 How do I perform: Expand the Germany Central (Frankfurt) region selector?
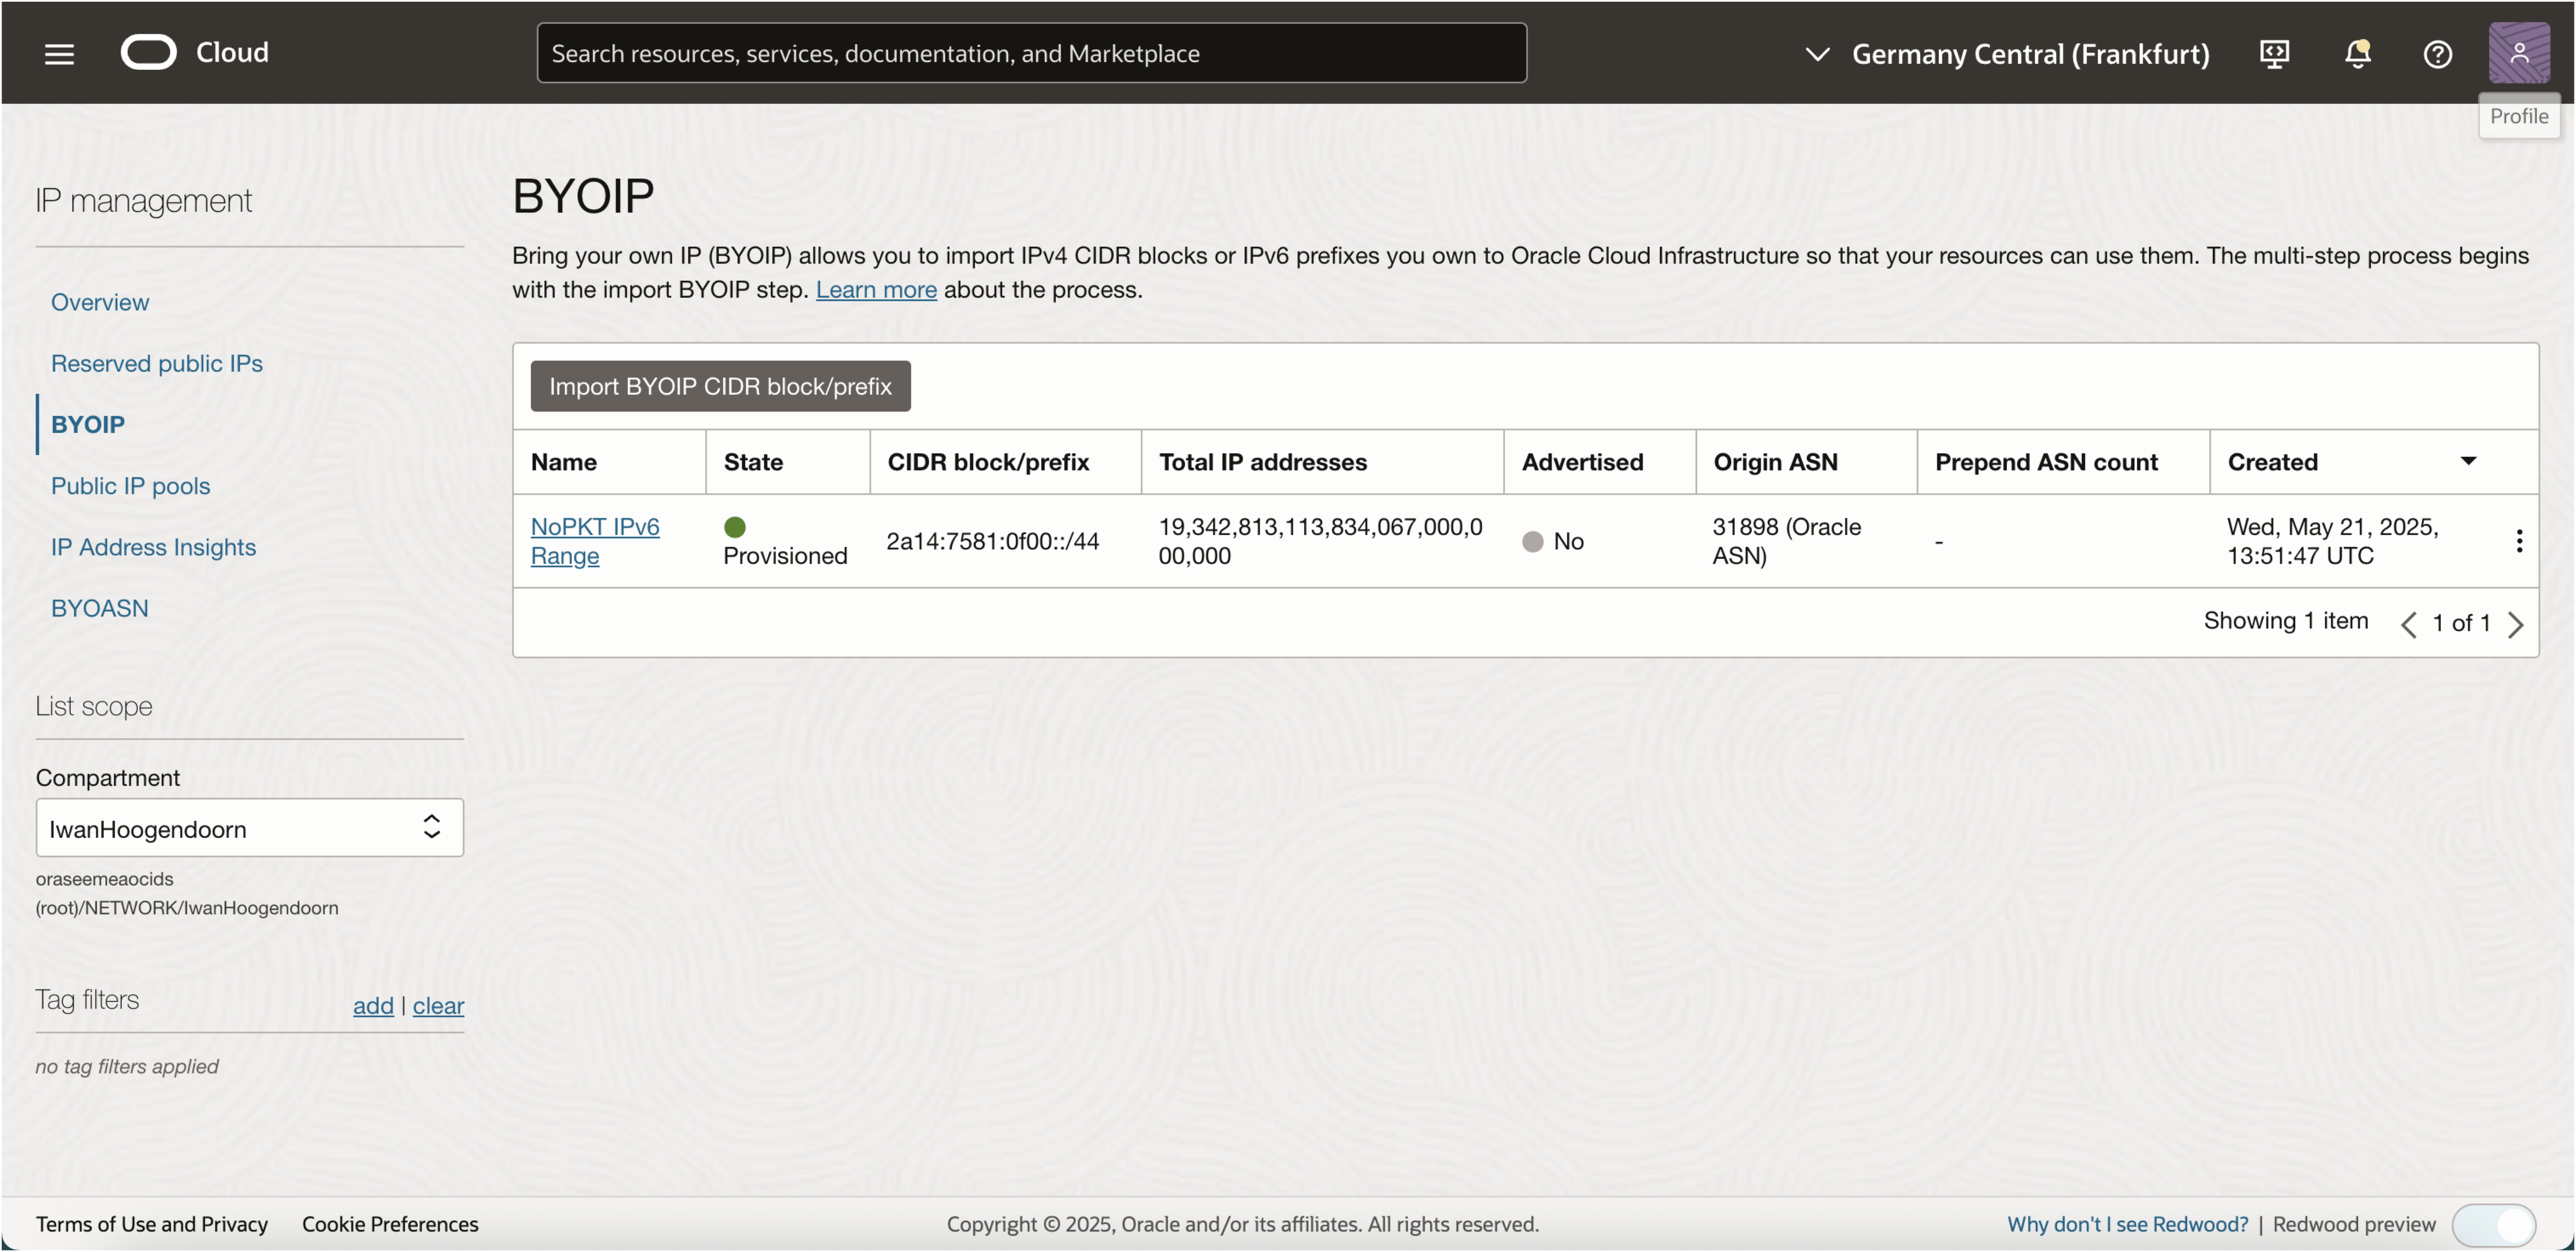tap(2008, 53)
